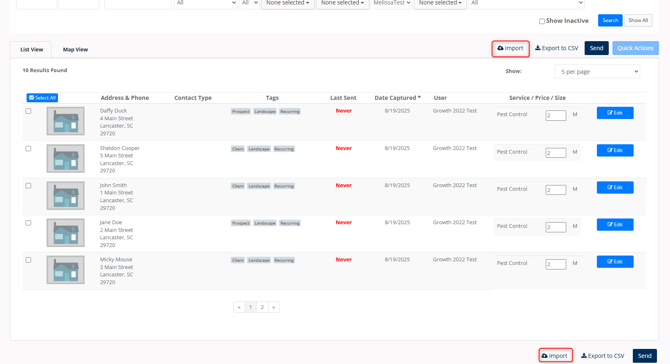Open Quick Actions menu

635,48
